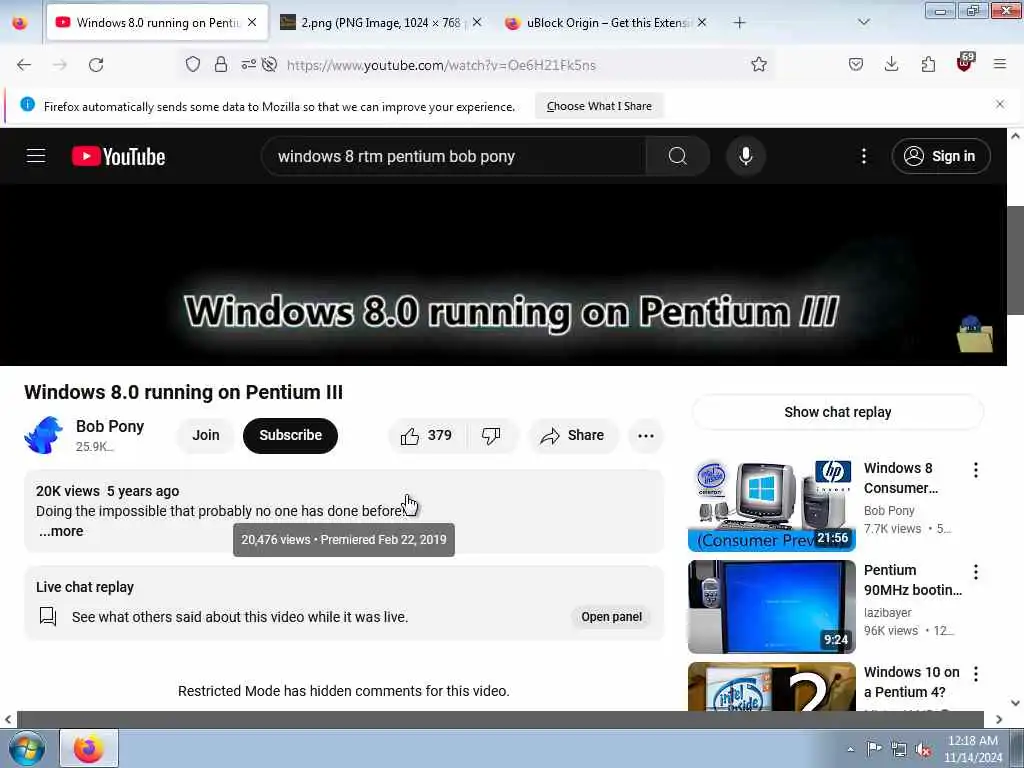
Task: Click the '20K views' text in description
Action: pos(68,491)
